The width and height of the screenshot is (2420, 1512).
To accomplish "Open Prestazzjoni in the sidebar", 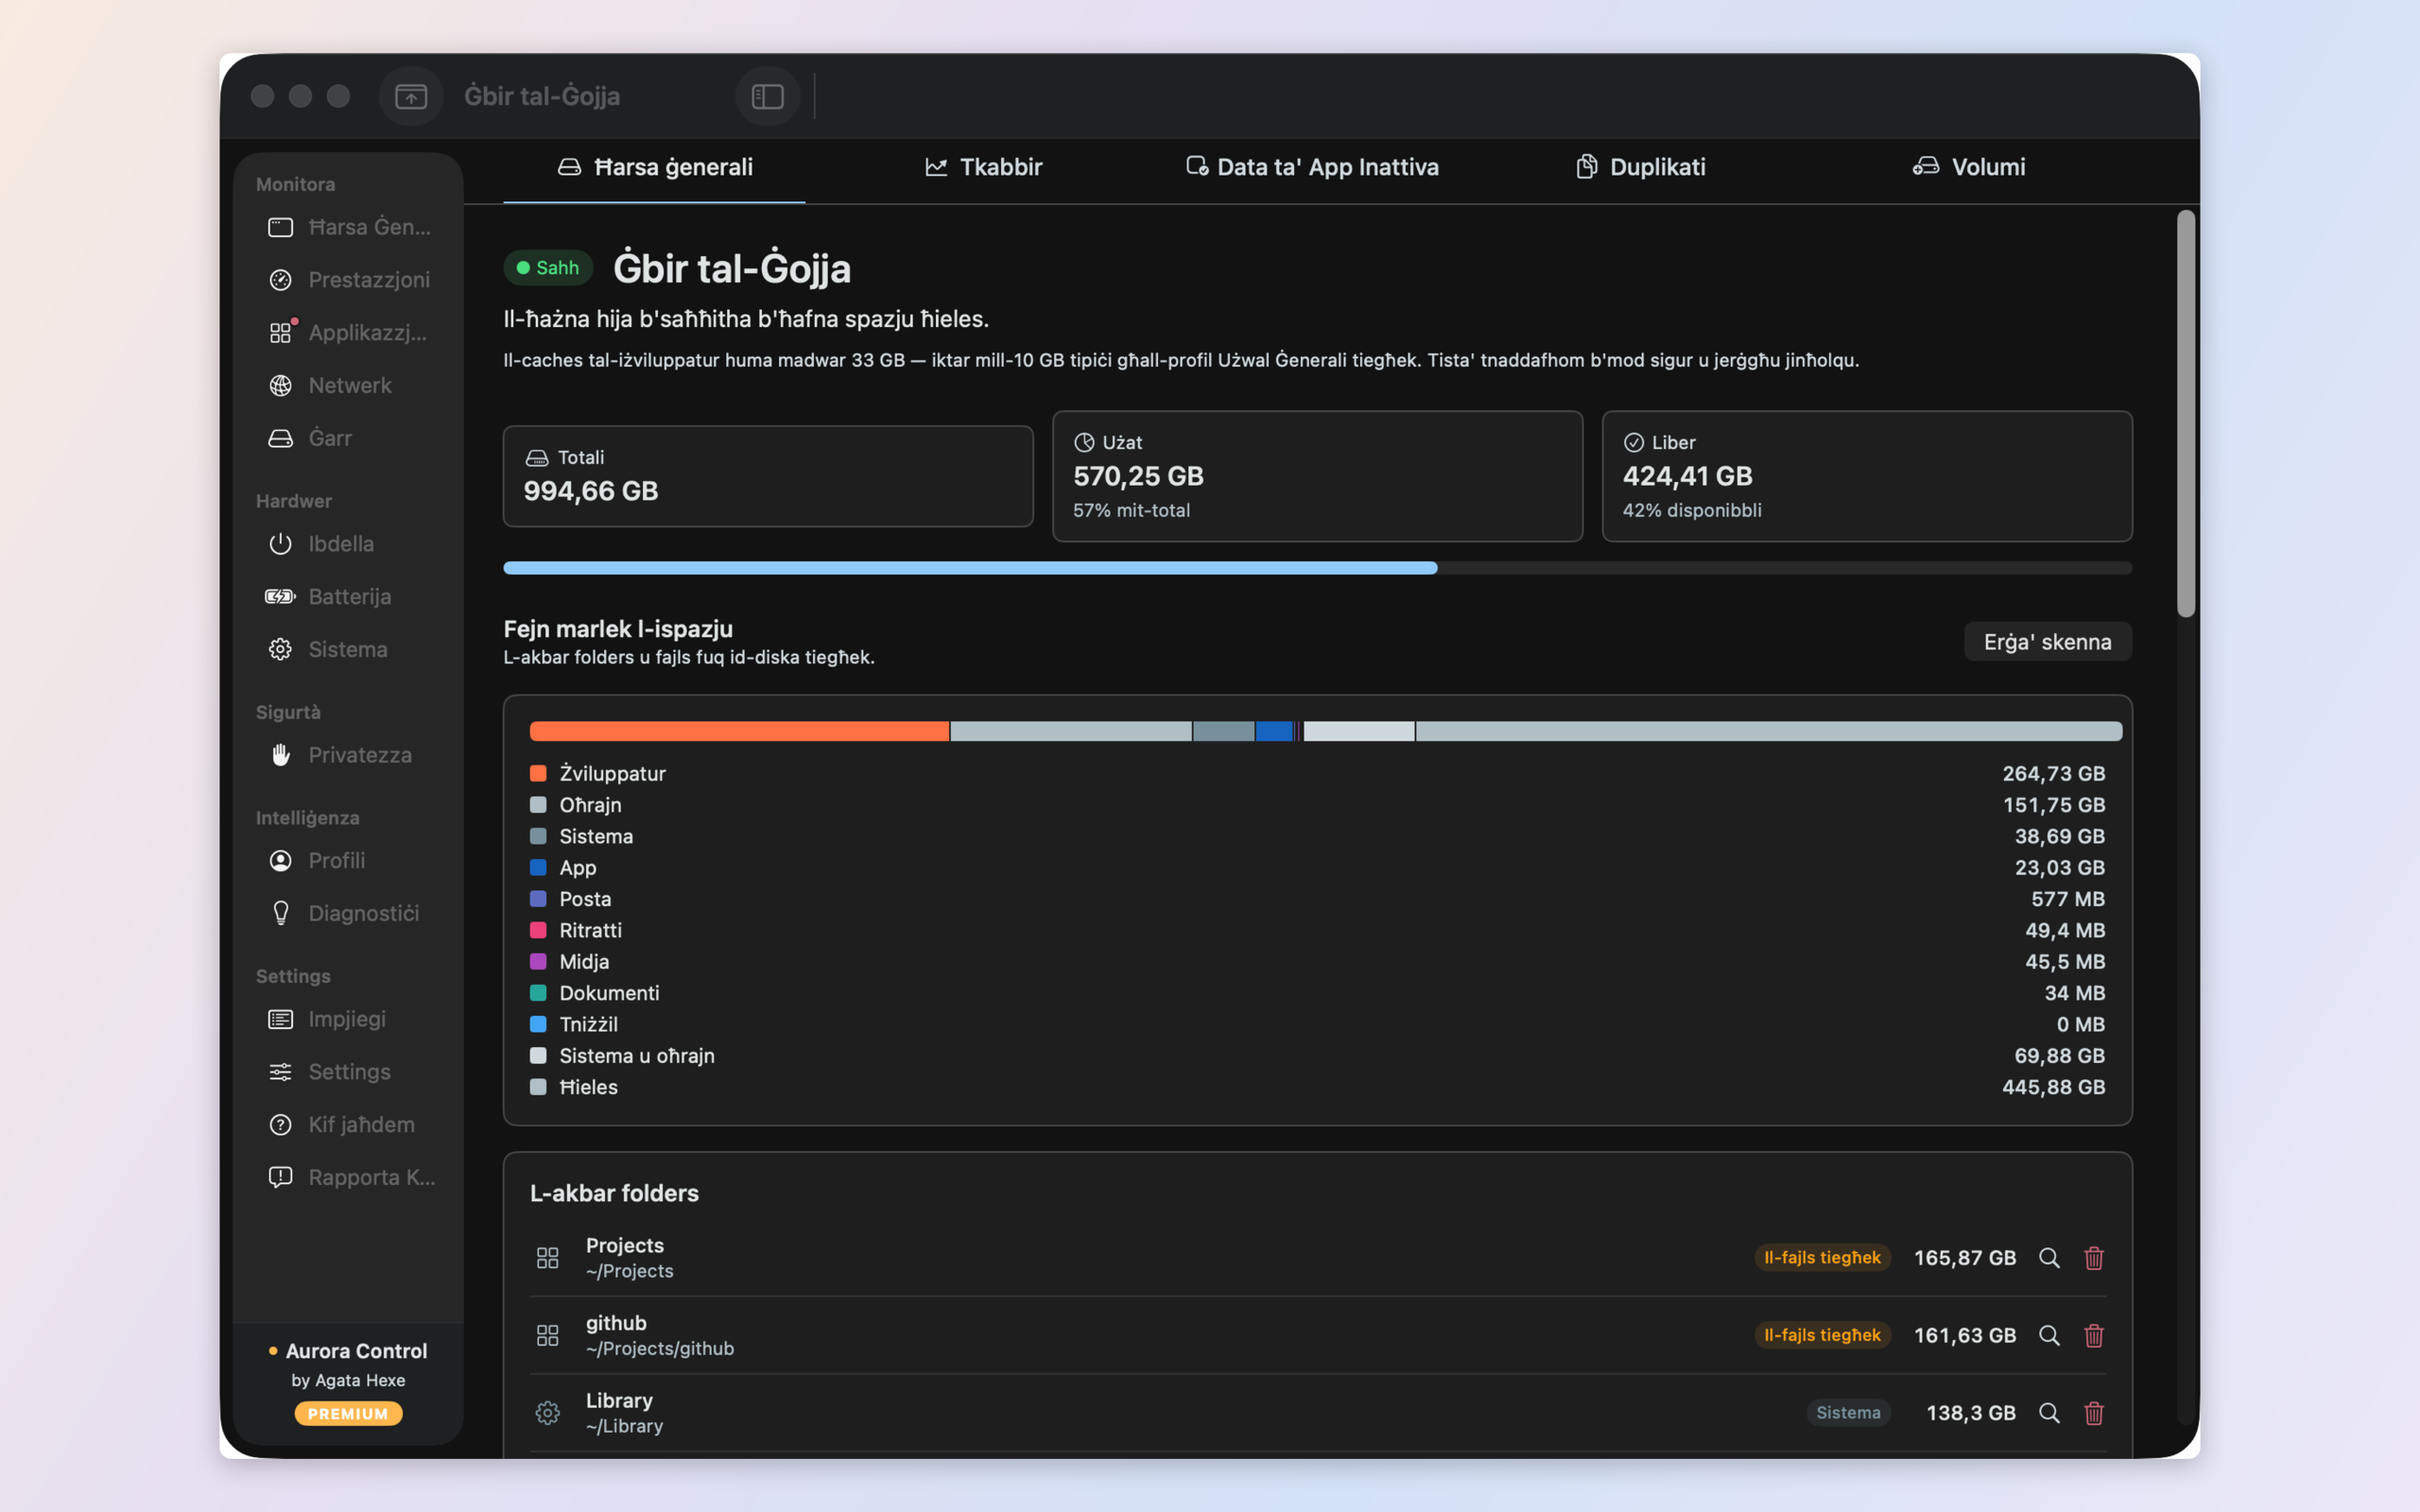I will click(x=348, y=280).
